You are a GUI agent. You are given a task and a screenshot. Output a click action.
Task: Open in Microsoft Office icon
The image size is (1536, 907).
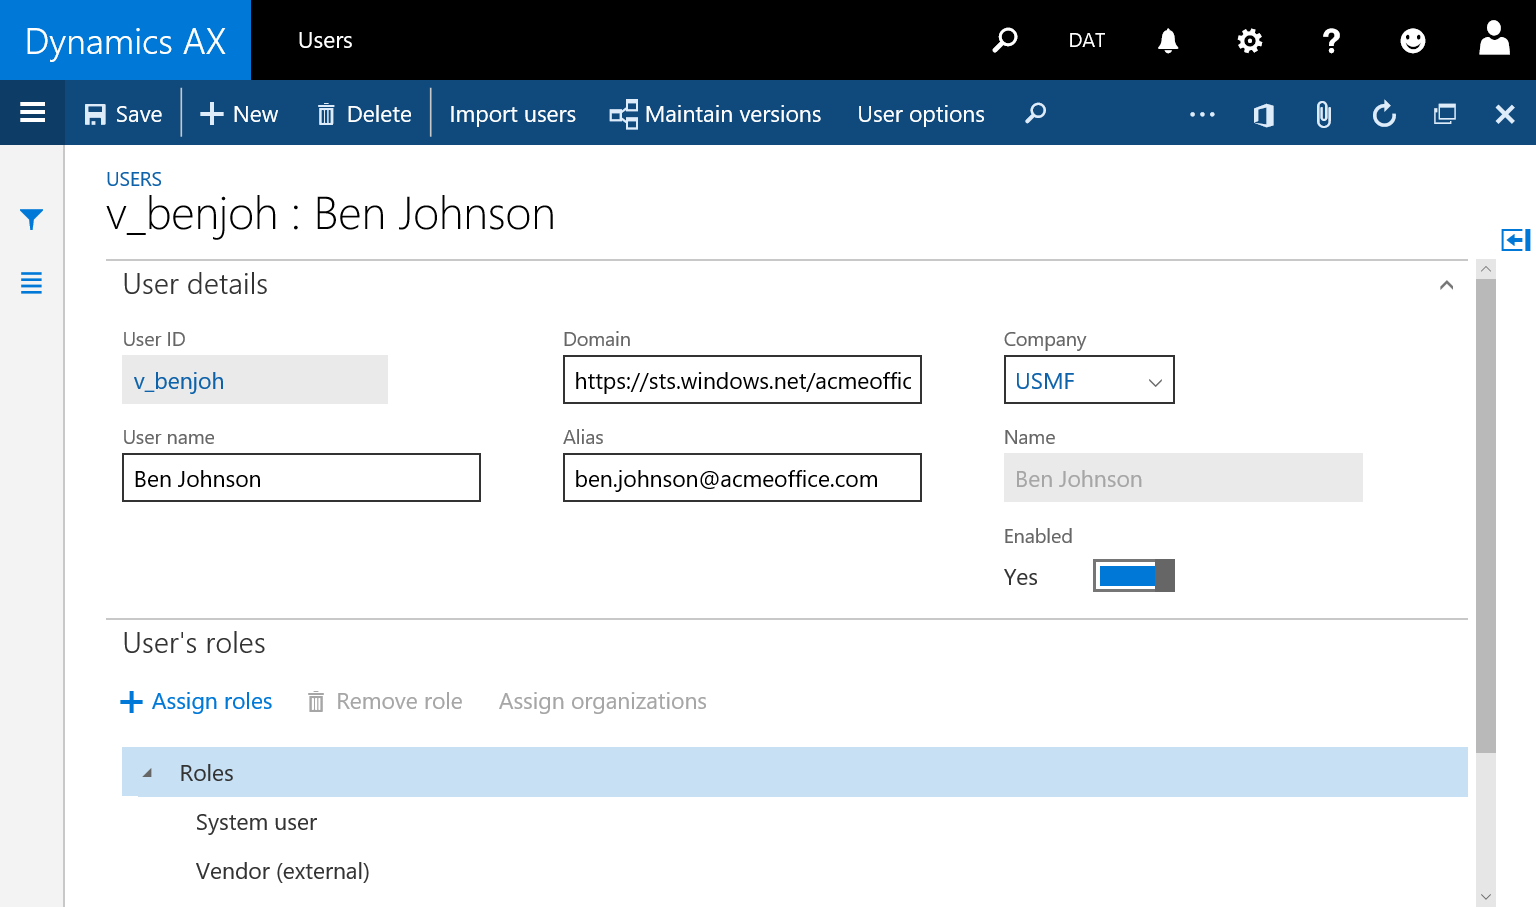1263,114
